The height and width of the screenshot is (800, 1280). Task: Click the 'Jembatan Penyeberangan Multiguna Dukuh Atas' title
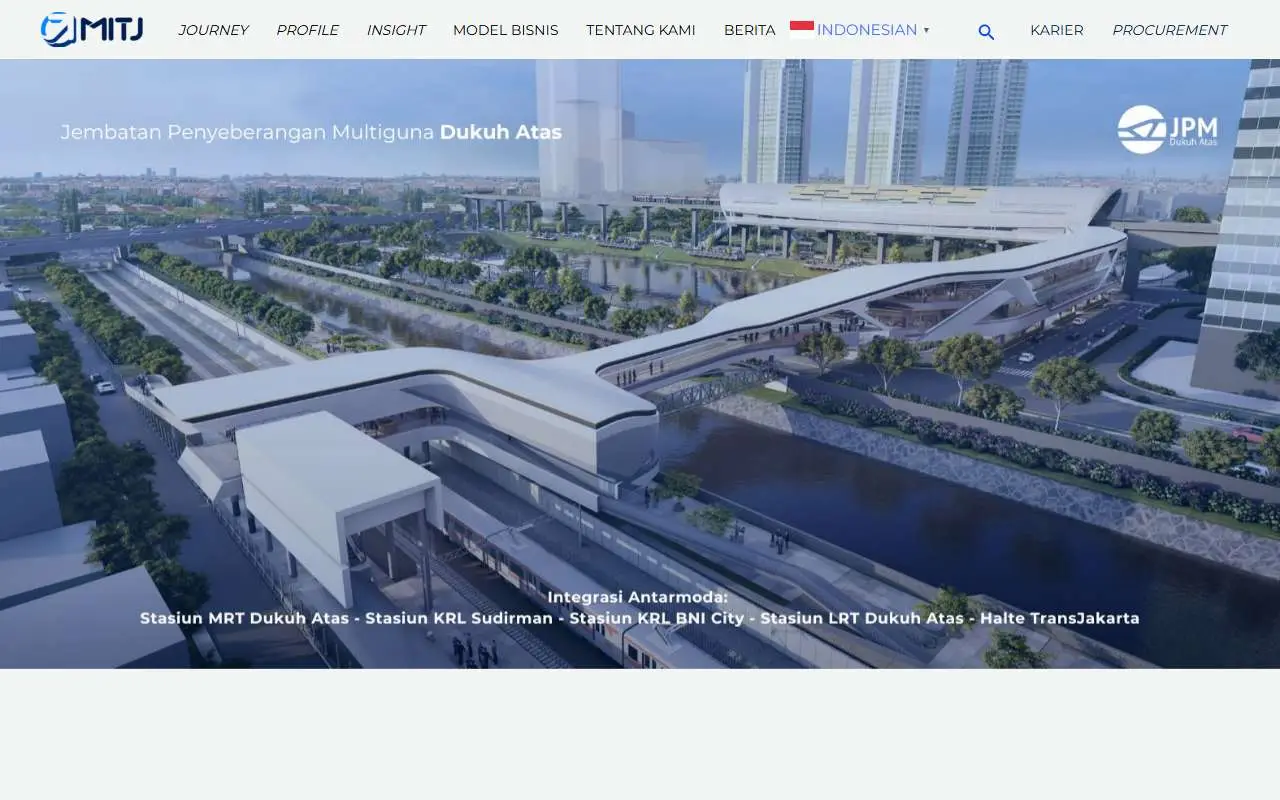click(x=311, y=132)
